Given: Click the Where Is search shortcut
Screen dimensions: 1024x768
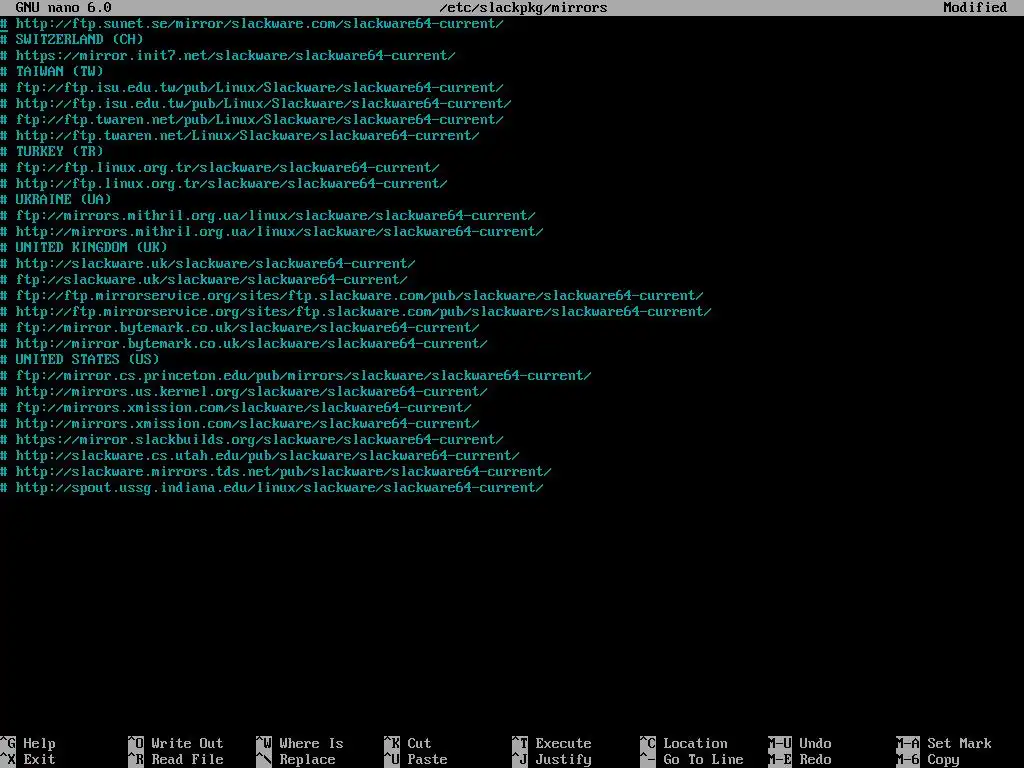Looking at the screenshot, I should (300, 743).
